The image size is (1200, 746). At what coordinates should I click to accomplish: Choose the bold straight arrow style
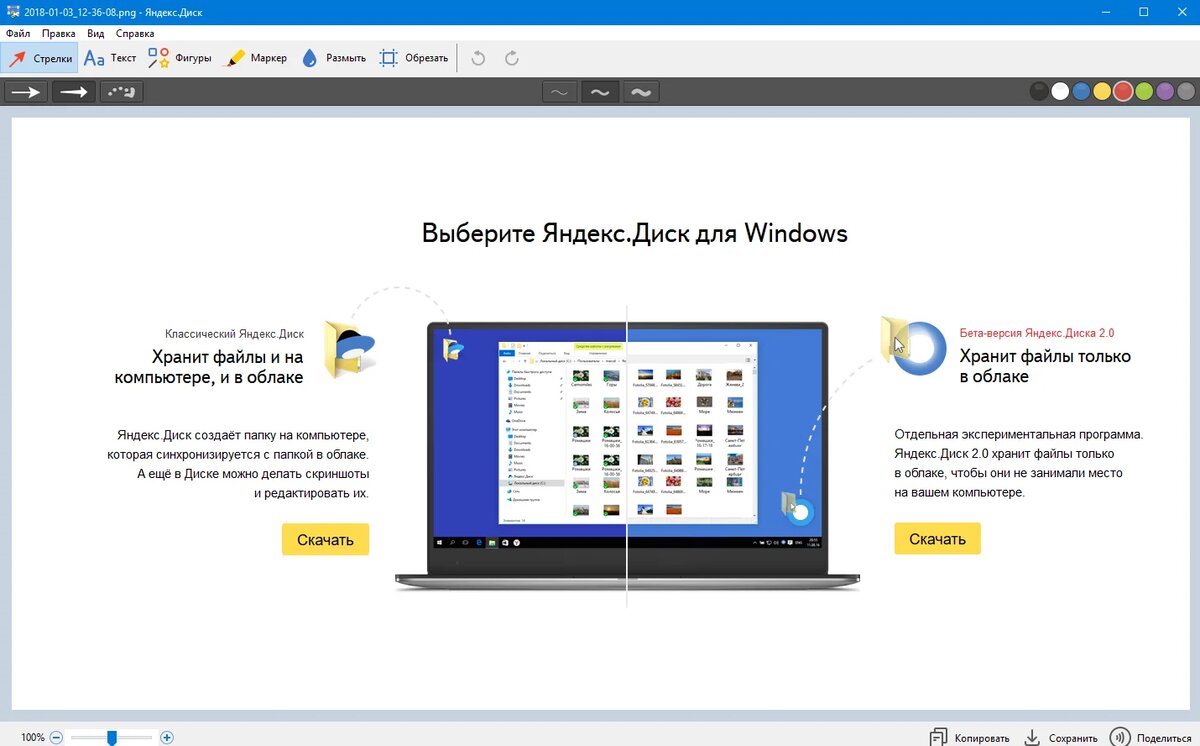(73, 92)
